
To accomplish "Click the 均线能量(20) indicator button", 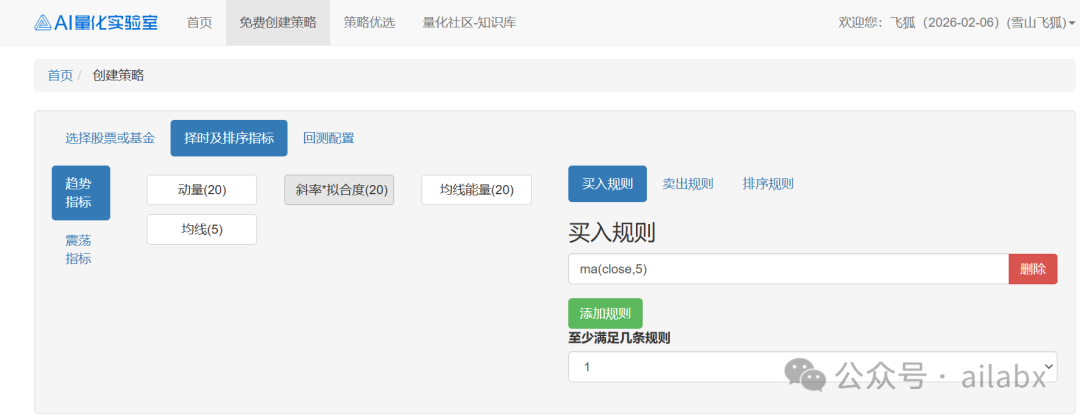I will tap(477, 189).
